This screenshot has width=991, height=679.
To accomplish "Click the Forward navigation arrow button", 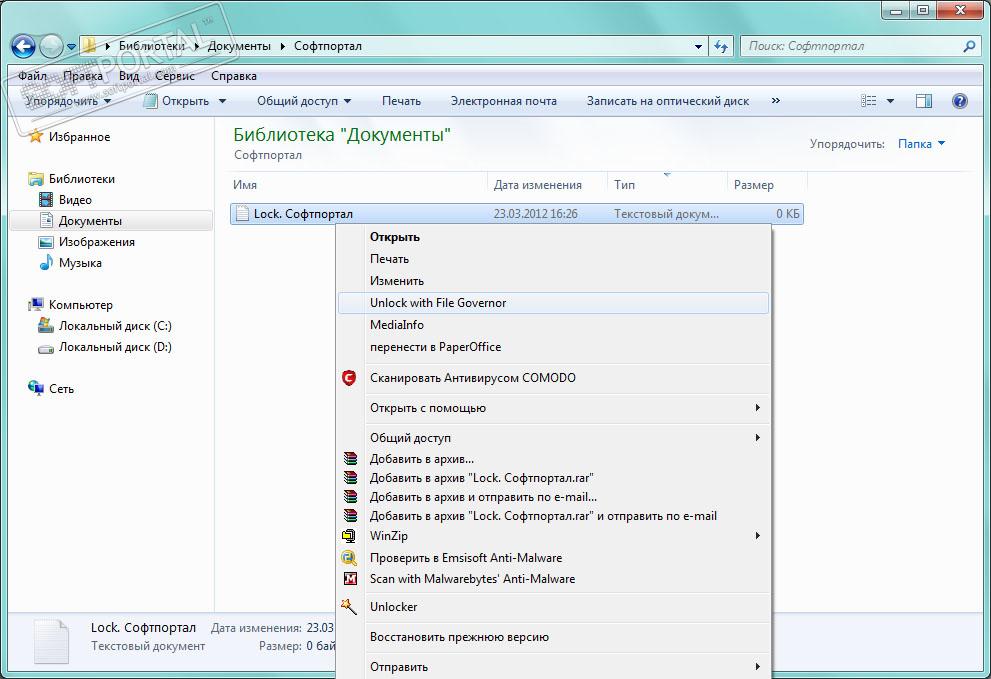I will tap(51, 46).
